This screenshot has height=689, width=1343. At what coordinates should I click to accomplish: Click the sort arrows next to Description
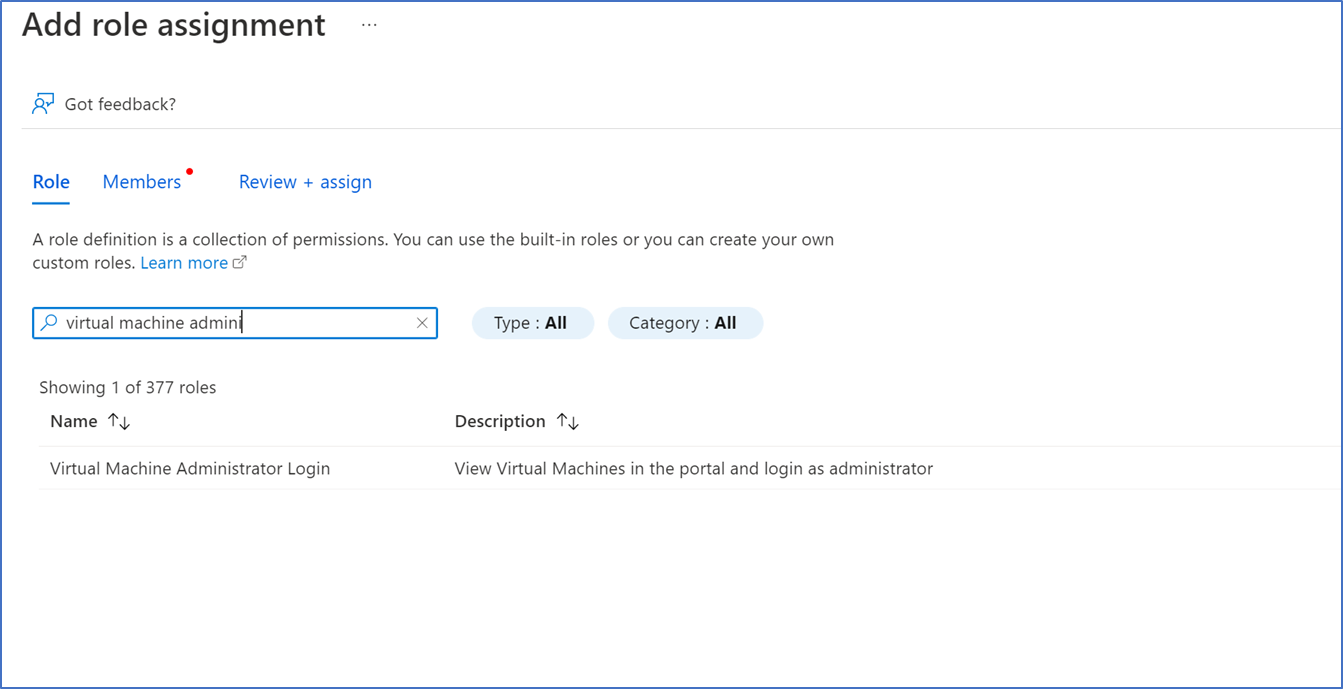pos(568,422)
